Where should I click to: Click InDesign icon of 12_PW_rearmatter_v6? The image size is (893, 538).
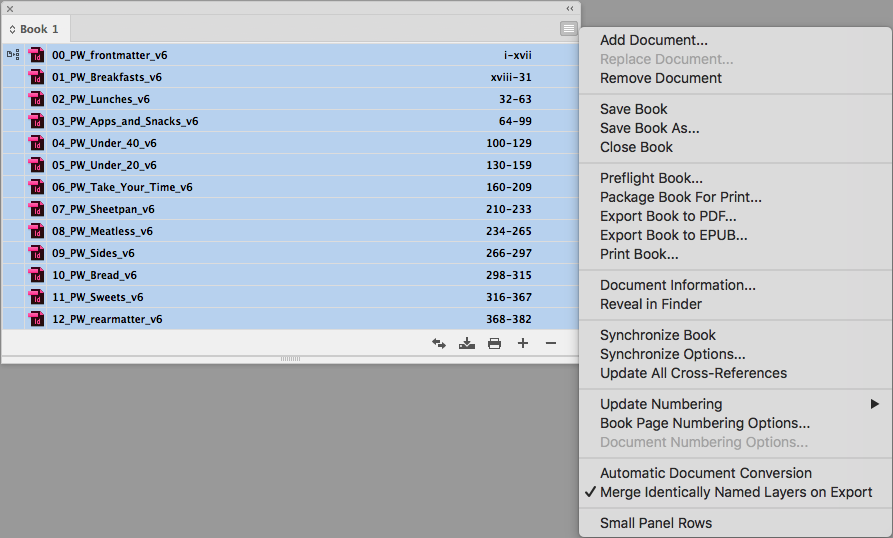(x=36, y=319)
